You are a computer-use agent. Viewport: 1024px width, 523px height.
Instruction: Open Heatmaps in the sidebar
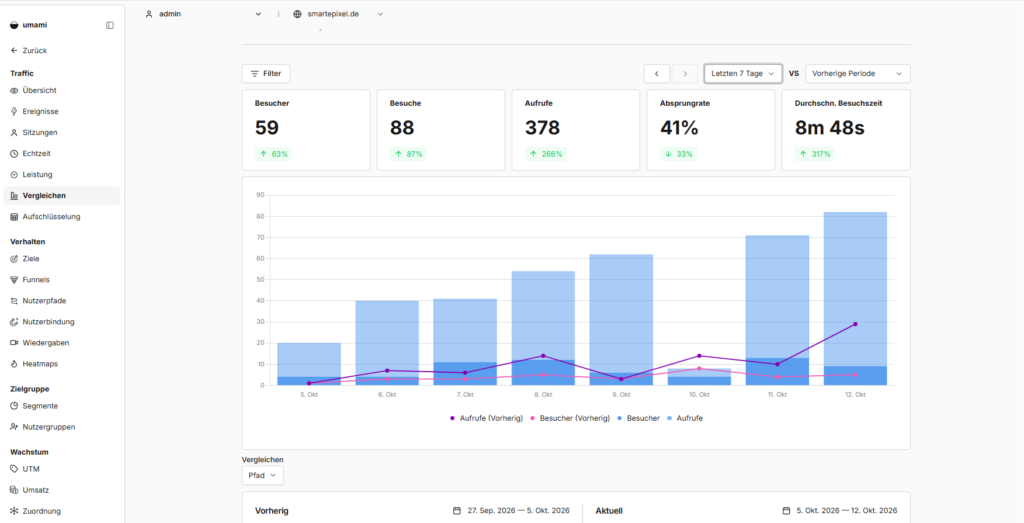point(62,364)
